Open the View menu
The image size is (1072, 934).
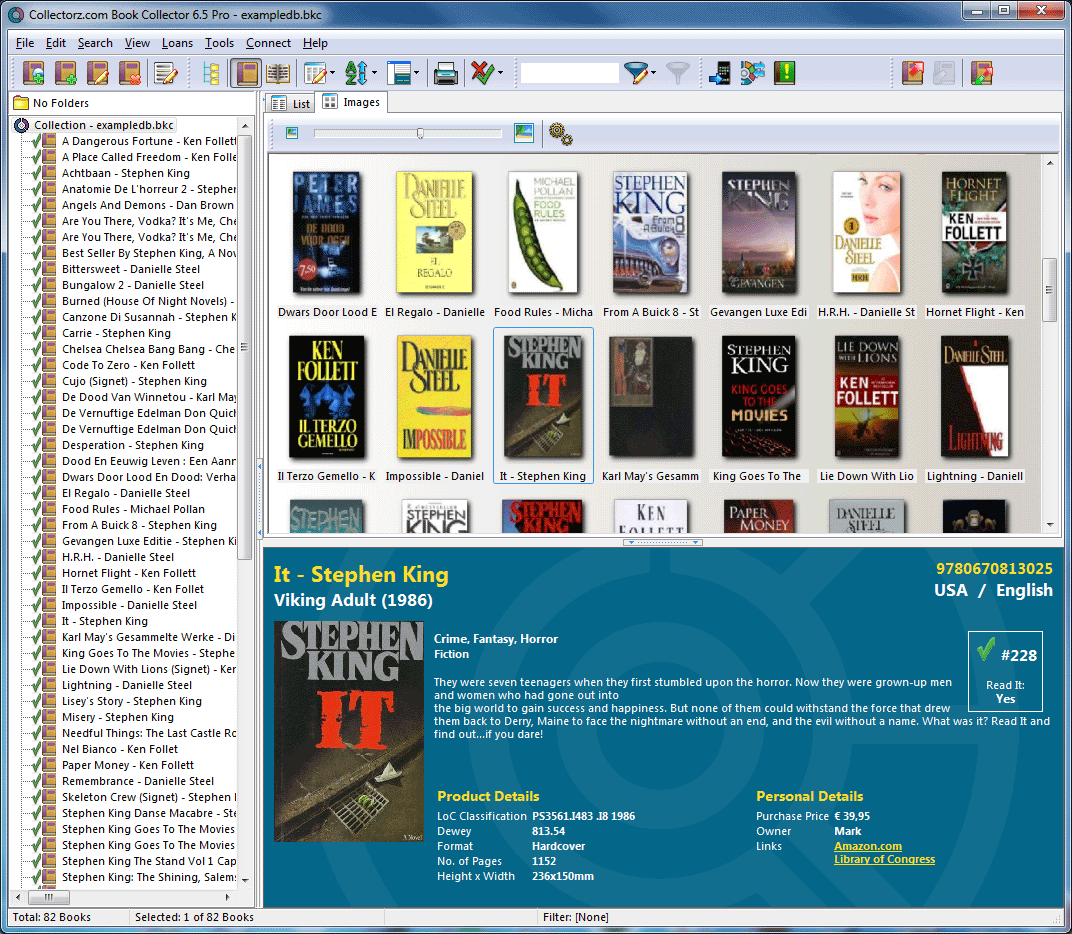137,43
